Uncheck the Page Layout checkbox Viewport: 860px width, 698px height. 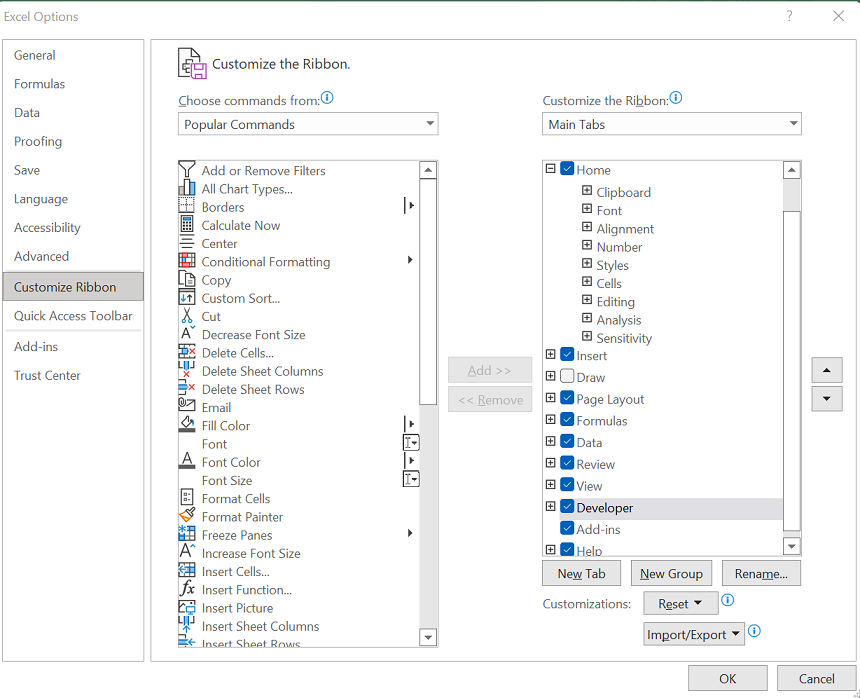pos(567,398)
